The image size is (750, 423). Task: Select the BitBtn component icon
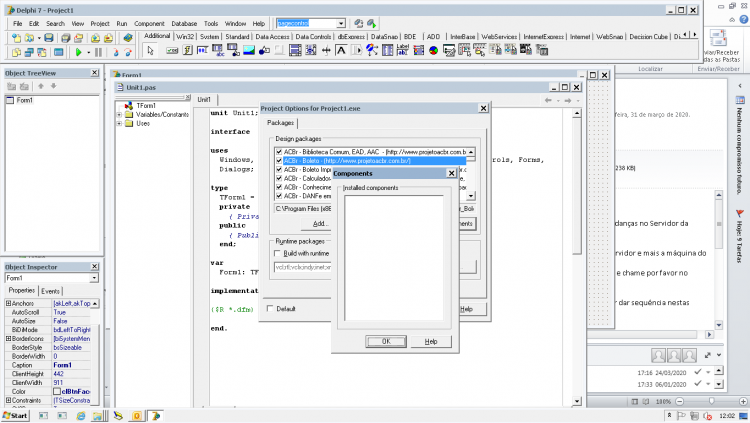click(172, 50)
